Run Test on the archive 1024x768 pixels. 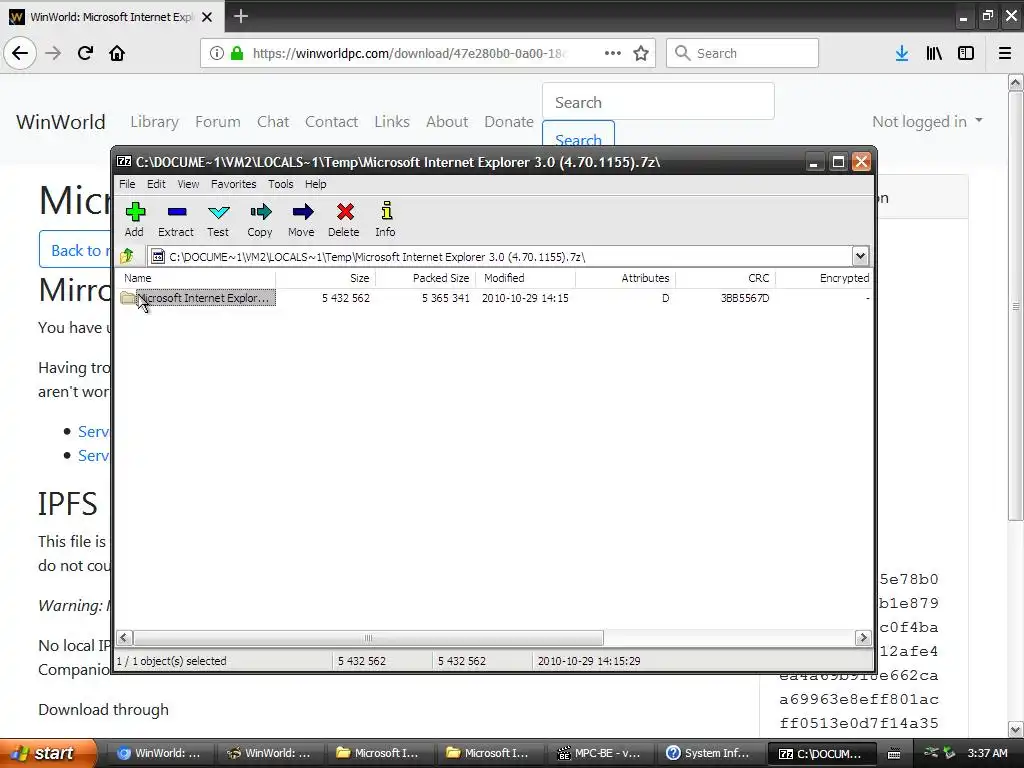pyautogui.click(x=218, y=219)
